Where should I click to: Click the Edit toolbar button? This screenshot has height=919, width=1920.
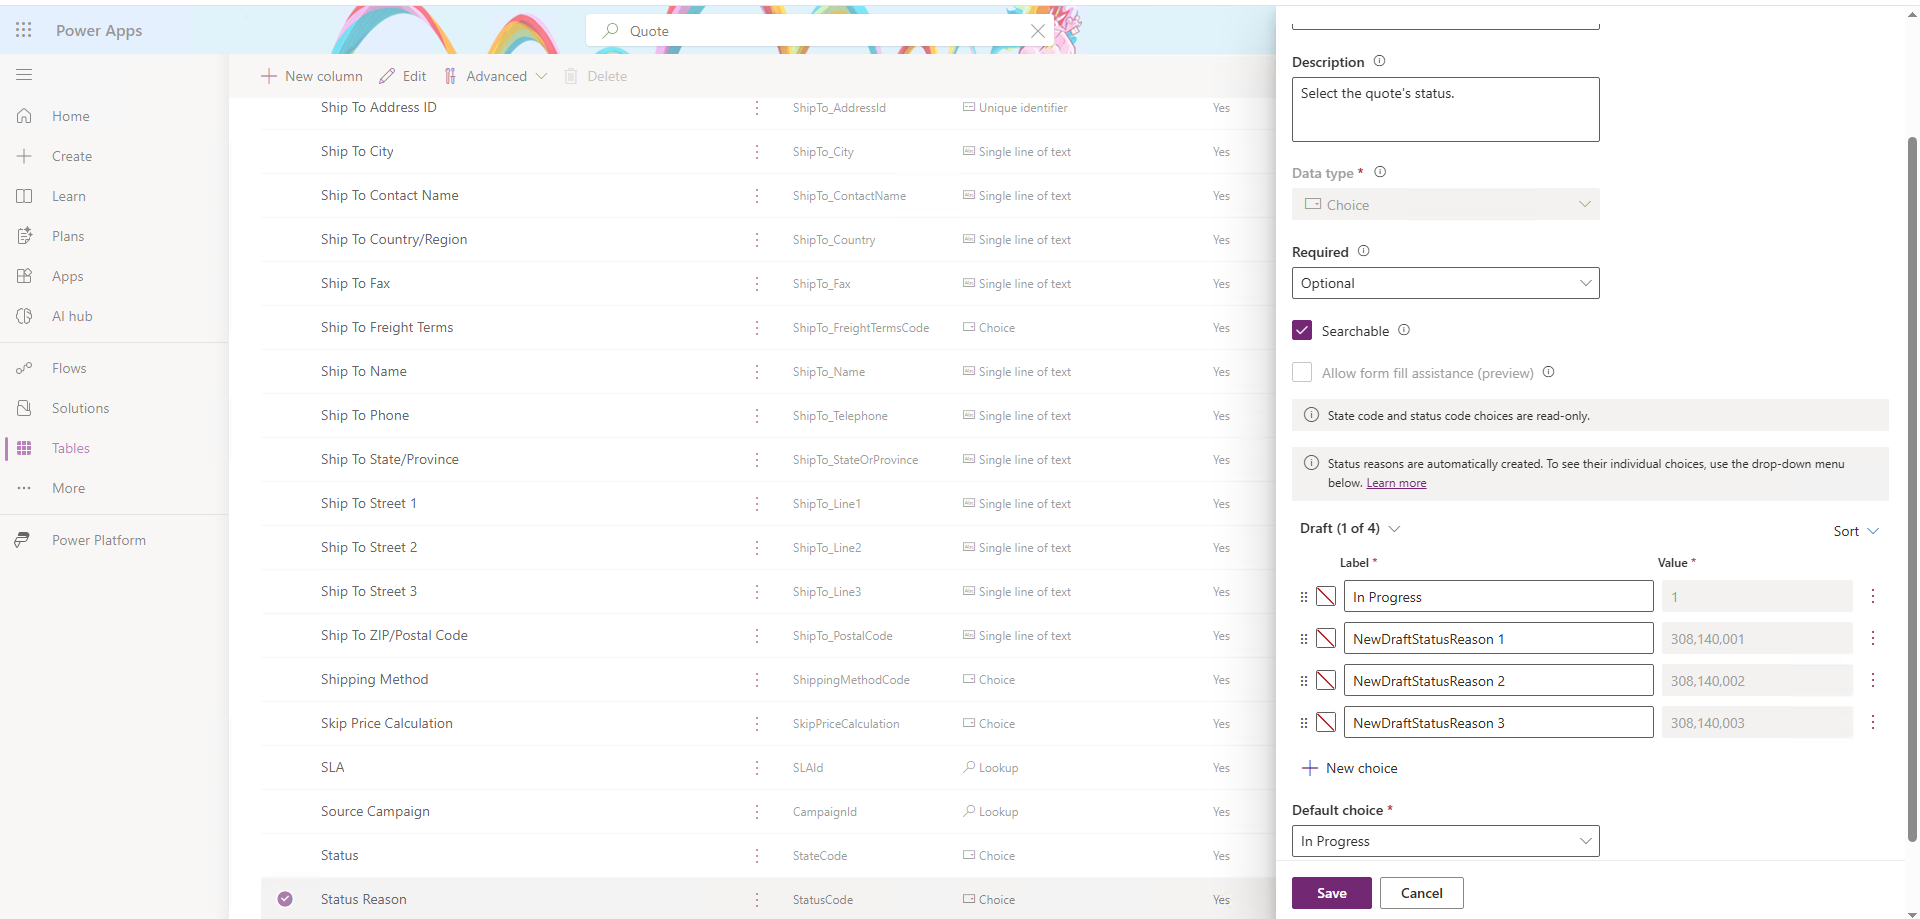(x=403, y=76)
